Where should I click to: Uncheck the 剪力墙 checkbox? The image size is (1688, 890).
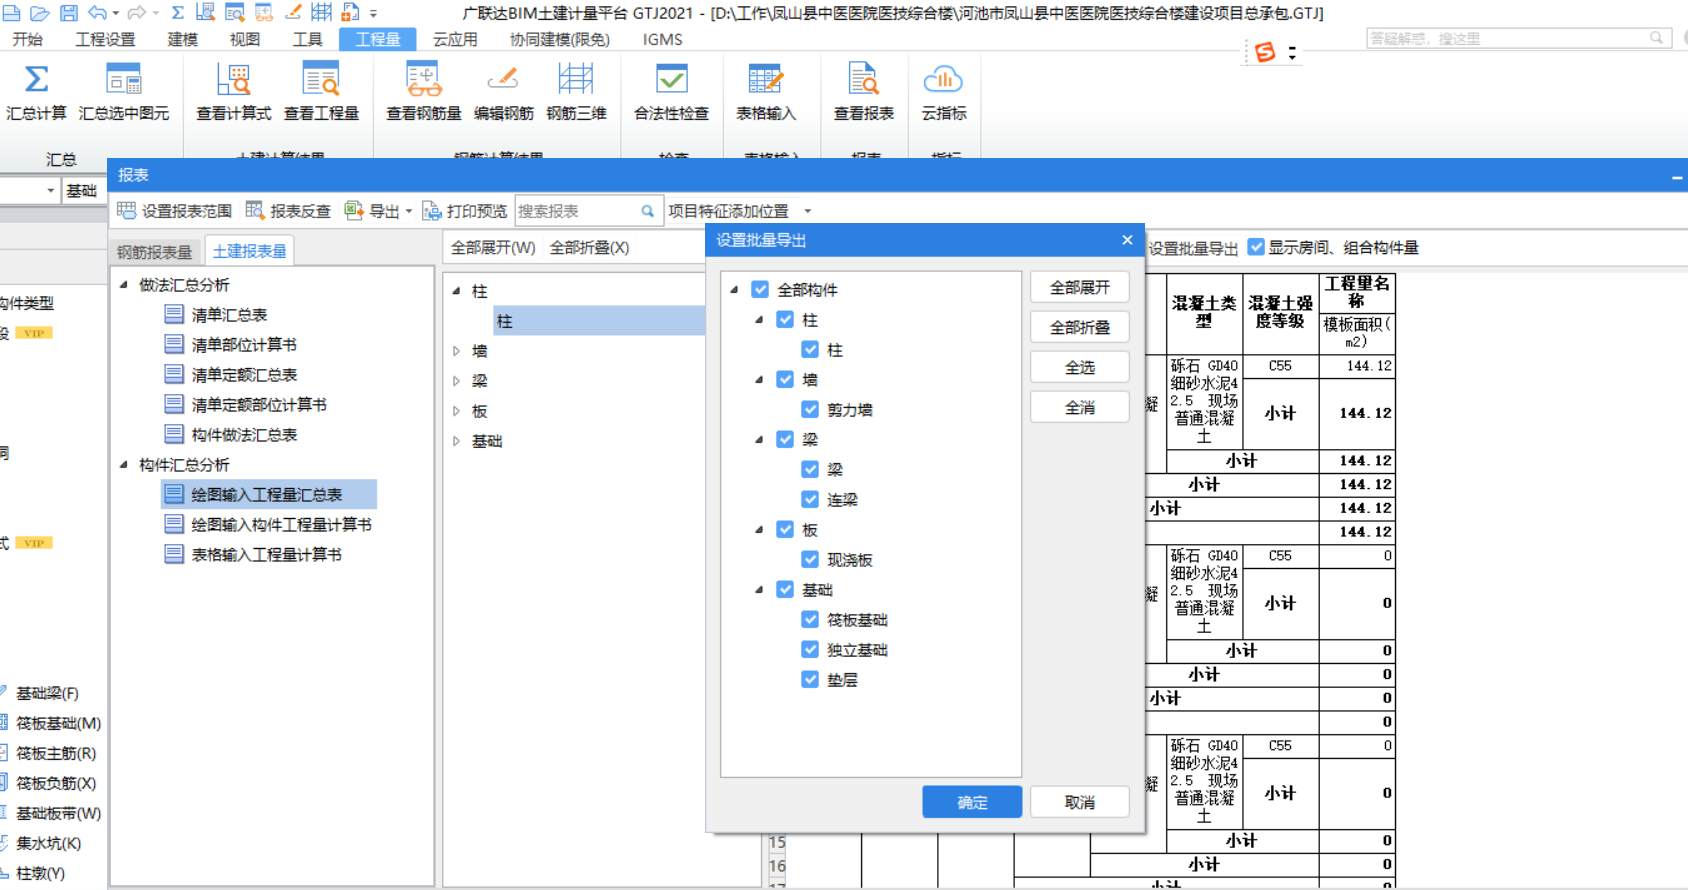[x=810, y=409]
